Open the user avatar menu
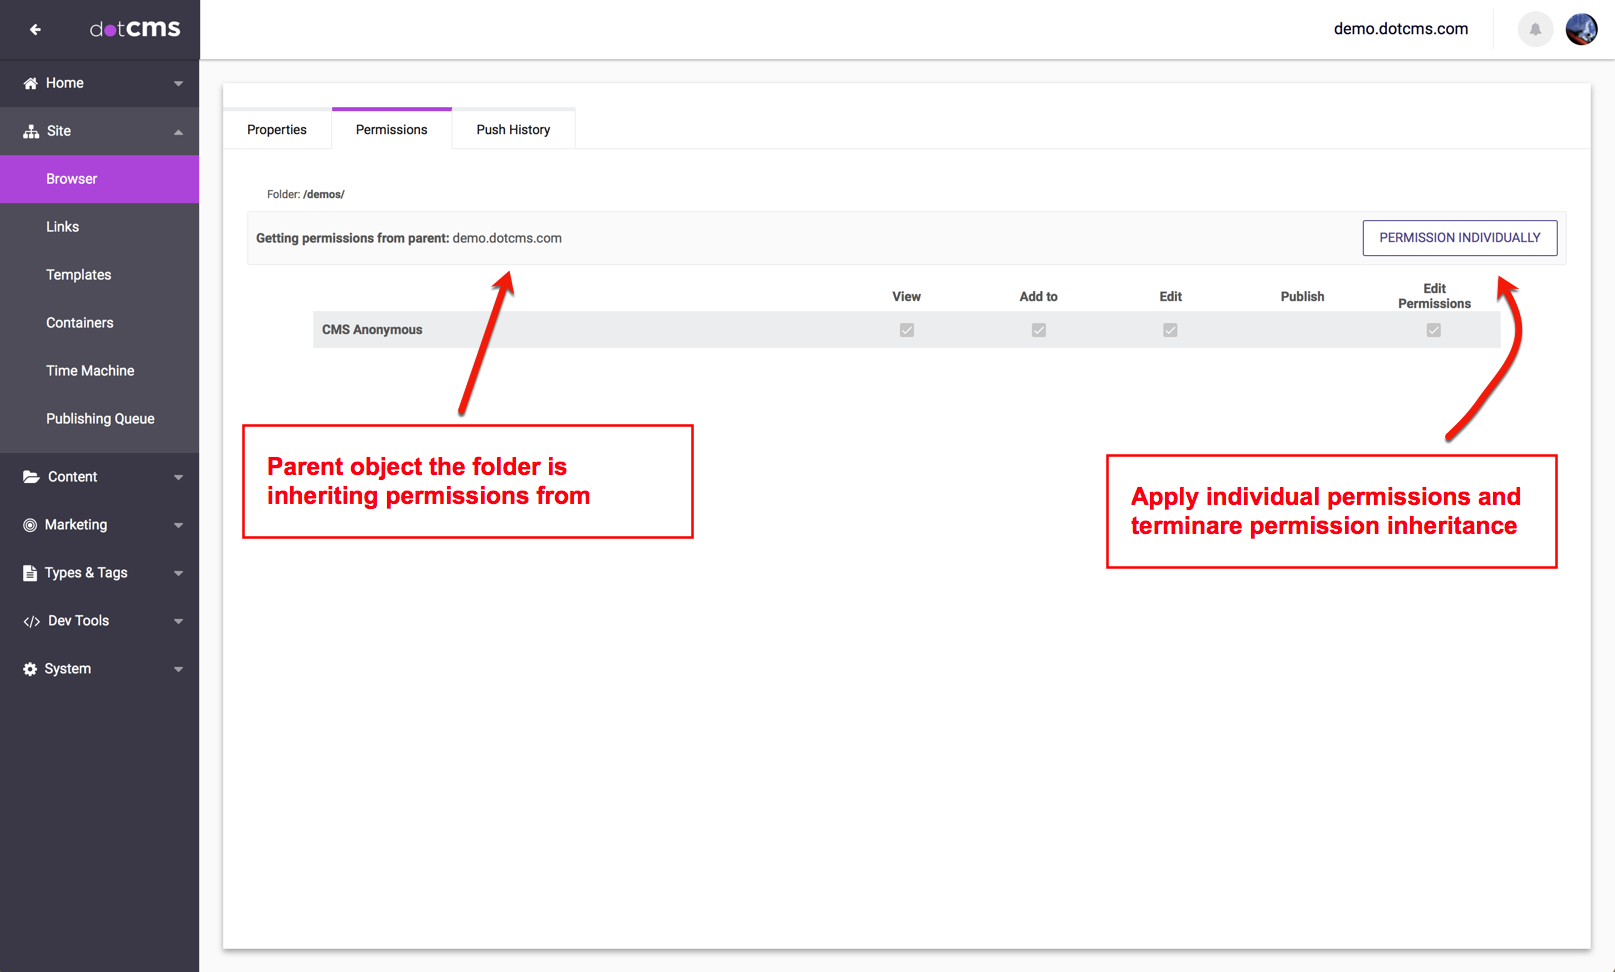Screen dimensions: 1615x972 click(1581, 29)
